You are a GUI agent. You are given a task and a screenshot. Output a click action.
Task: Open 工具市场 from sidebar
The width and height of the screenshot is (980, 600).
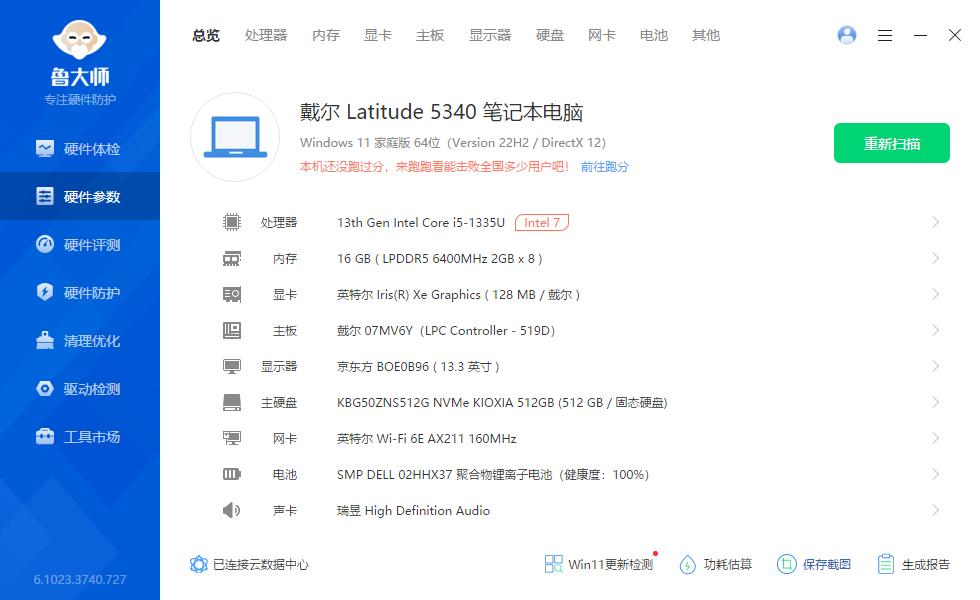pyautogui.click(x=79, y=437)
